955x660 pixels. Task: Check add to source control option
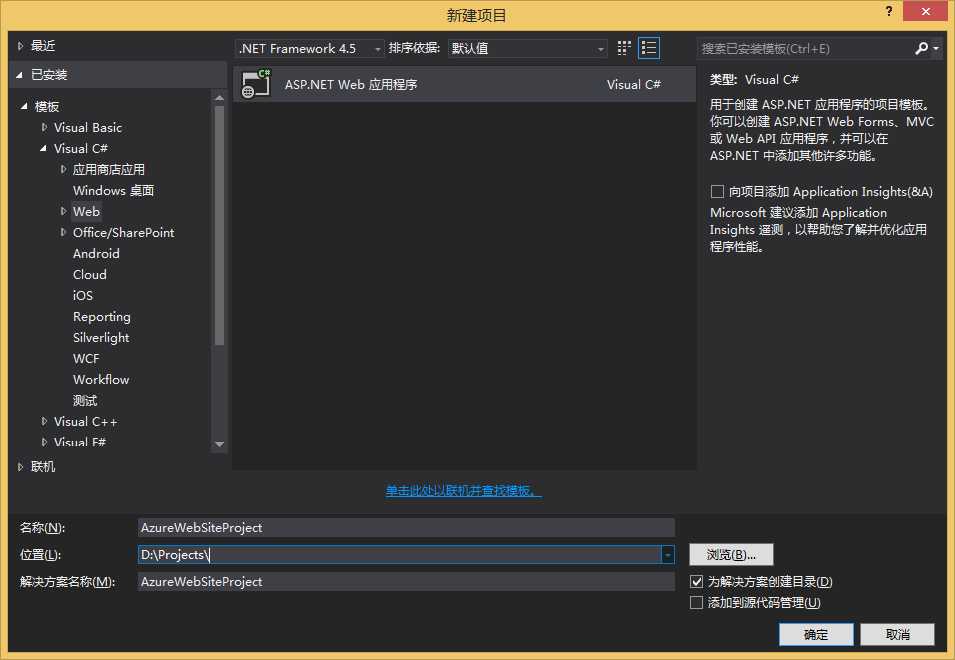(696, 602)
